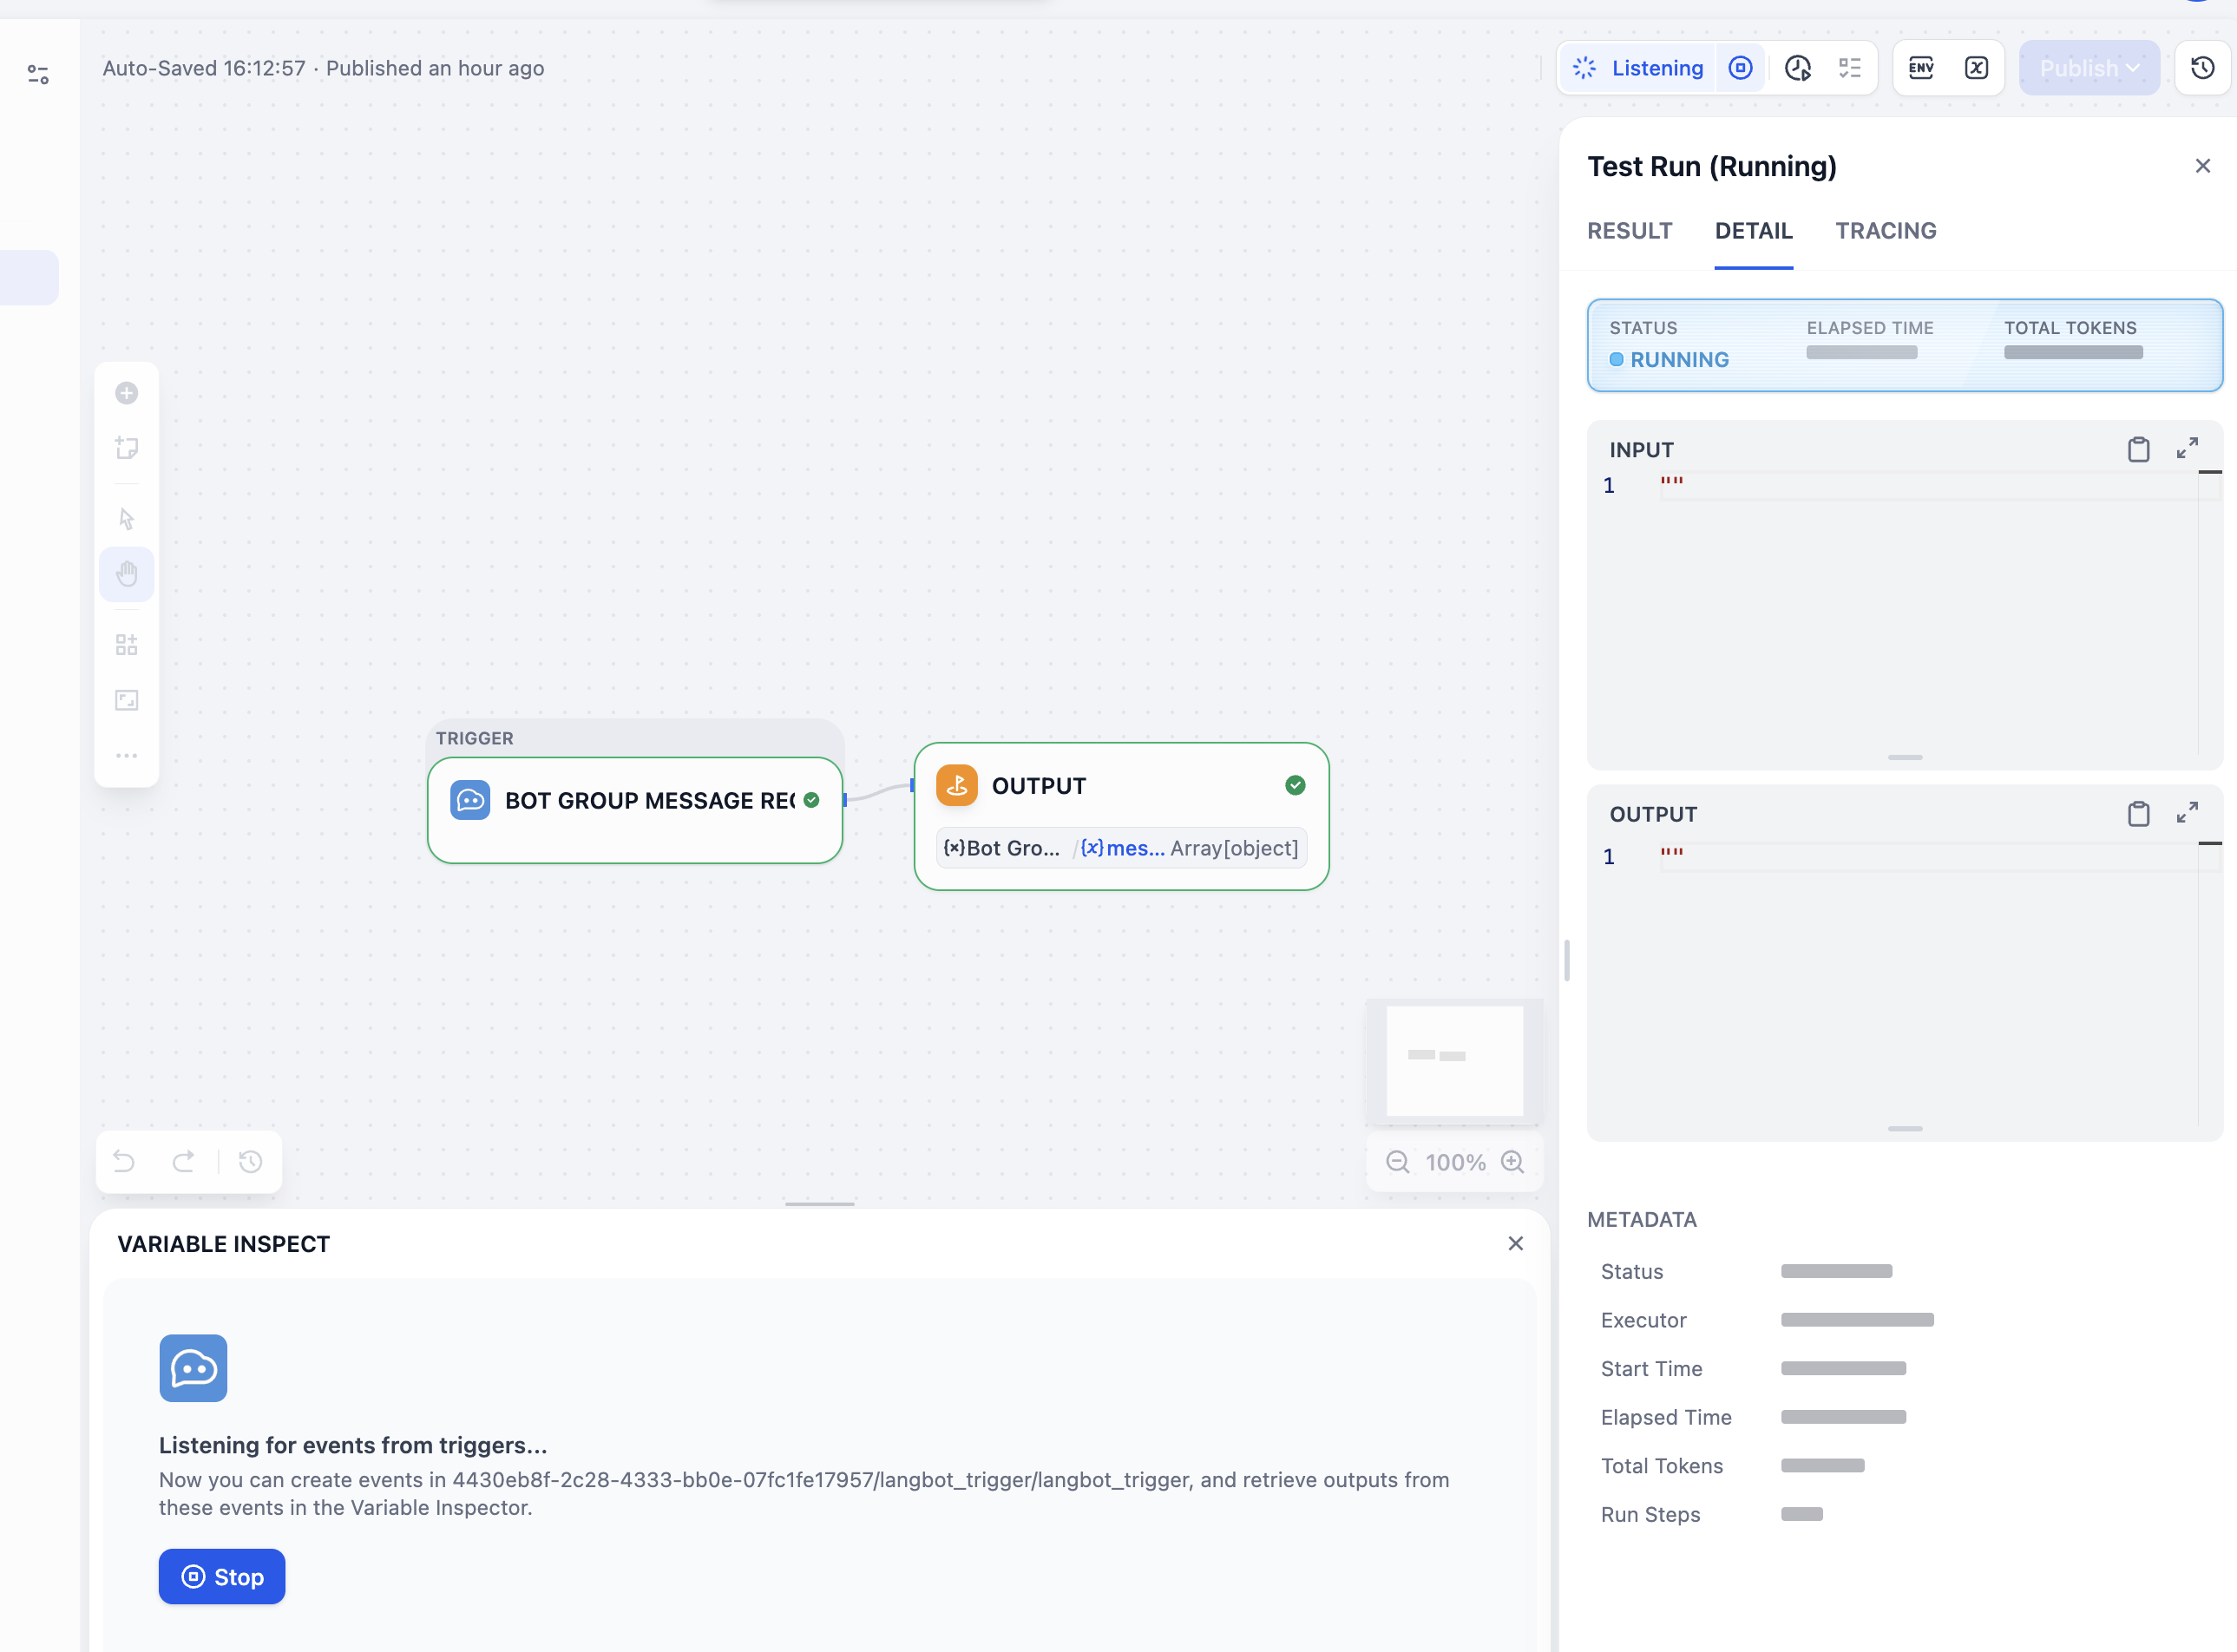Open the ENV environment variables panel

click(x=1921, y=68)
